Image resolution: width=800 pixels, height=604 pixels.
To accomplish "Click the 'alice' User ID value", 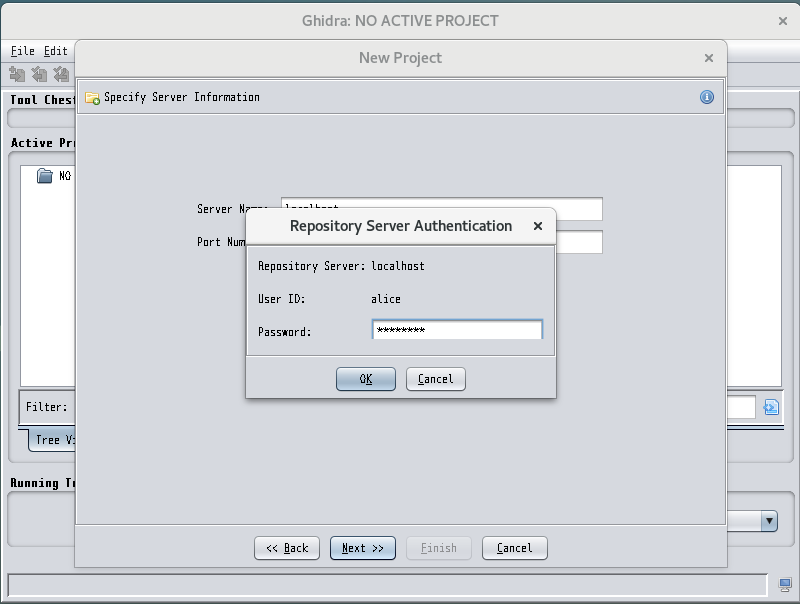I will coord(386,299).
